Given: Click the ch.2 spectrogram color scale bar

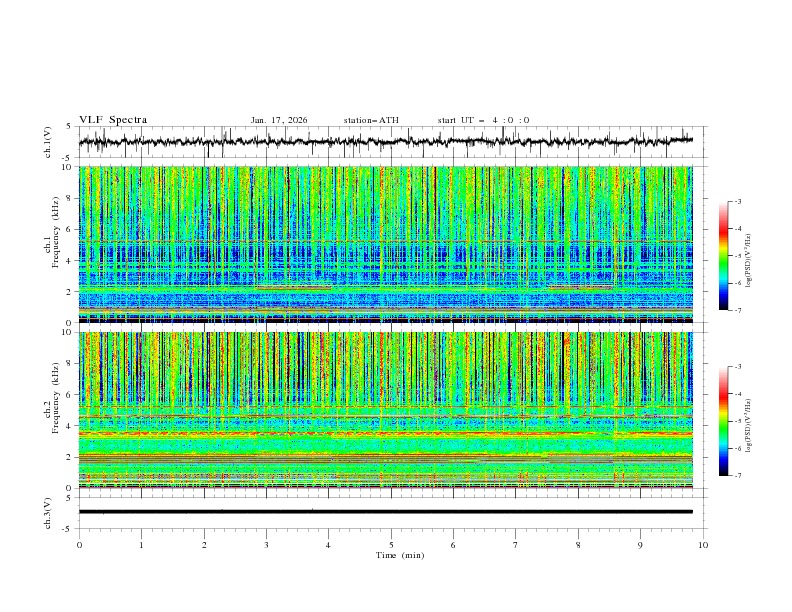Looking at the screenshot, I should (724, 421).
